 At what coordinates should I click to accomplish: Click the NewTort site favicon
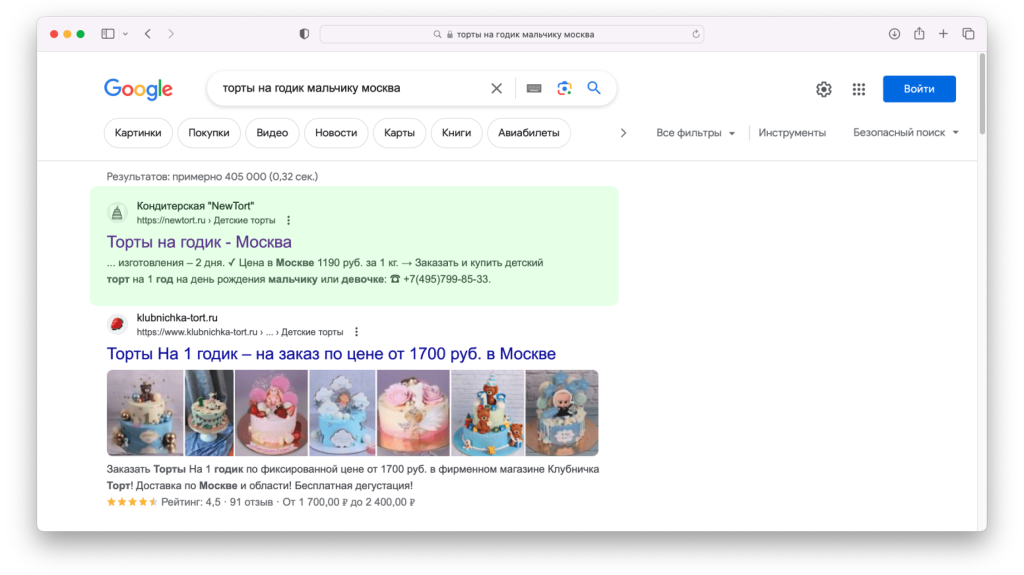(117, 212)
